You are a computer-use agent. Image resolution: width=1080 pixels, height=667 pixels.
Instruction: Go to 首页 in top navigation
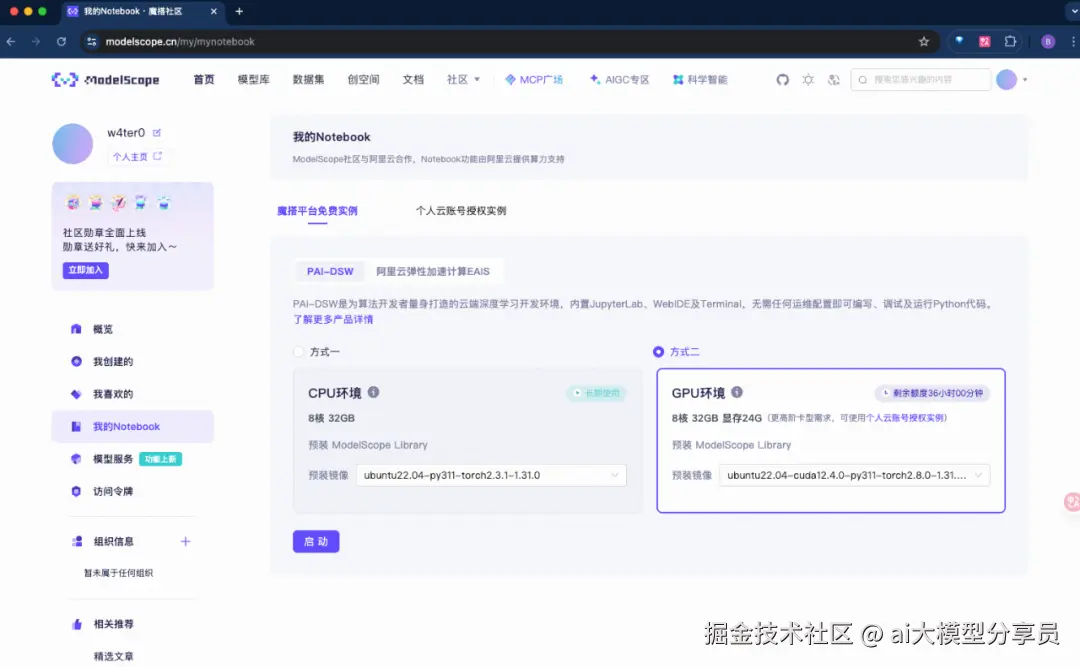pyautogui.click(x=204, y=80)
